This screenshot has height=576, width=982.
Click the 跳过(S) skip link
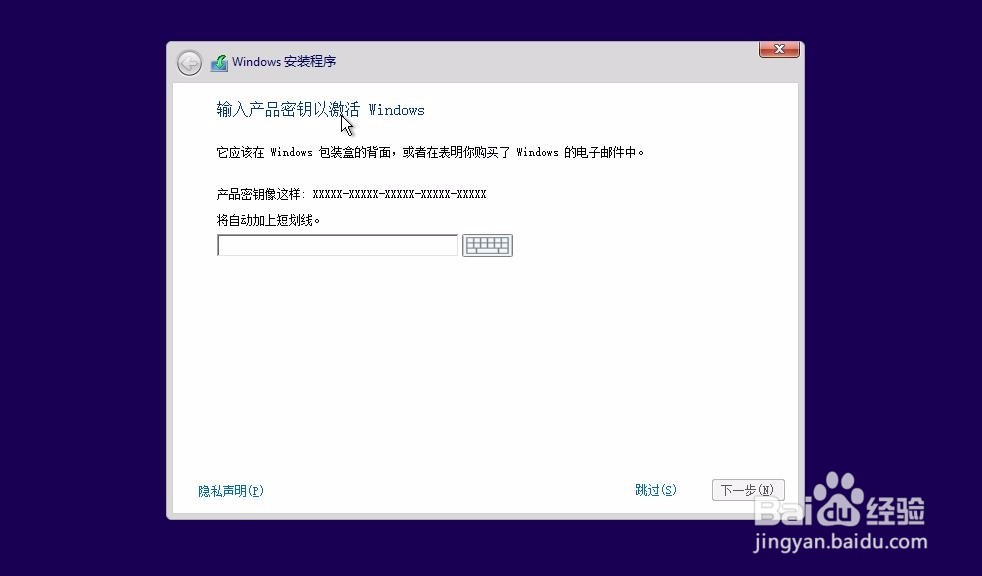click(x=656, y=490)
